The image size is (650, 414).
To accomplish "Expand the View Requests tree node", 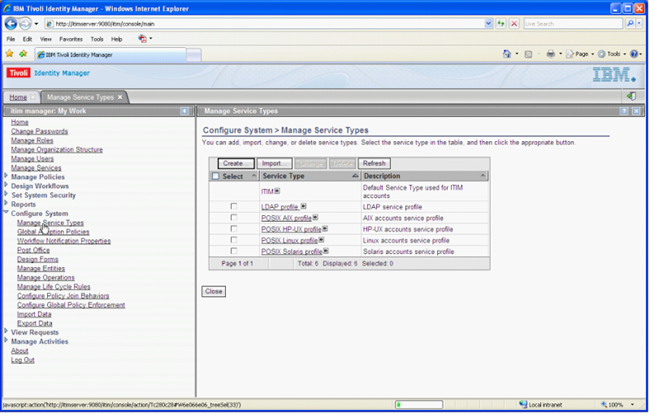I will coord(6,331).
